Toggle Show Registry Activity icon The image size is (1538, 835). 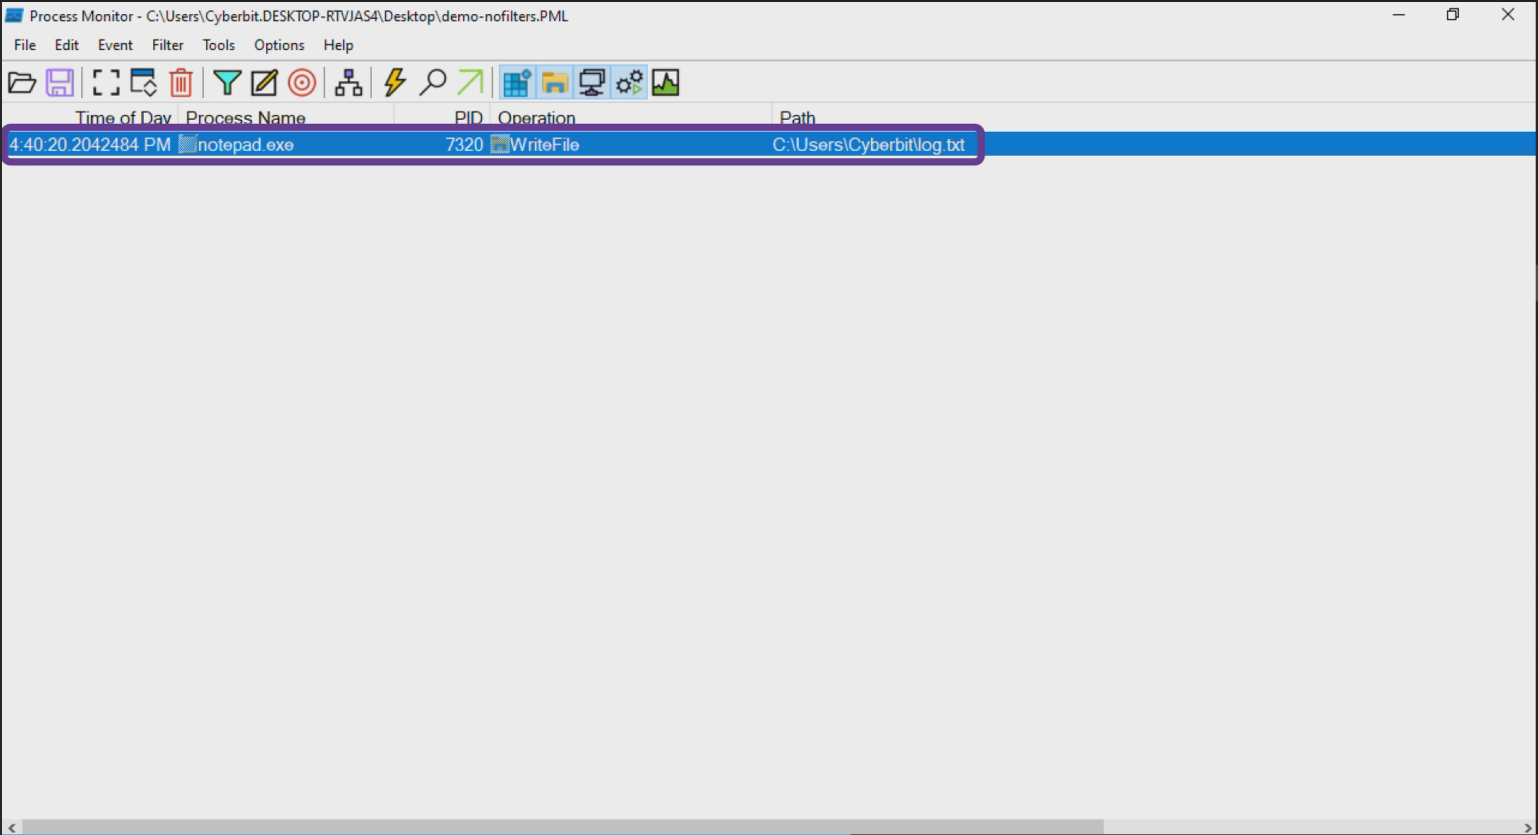click(517, 83)
